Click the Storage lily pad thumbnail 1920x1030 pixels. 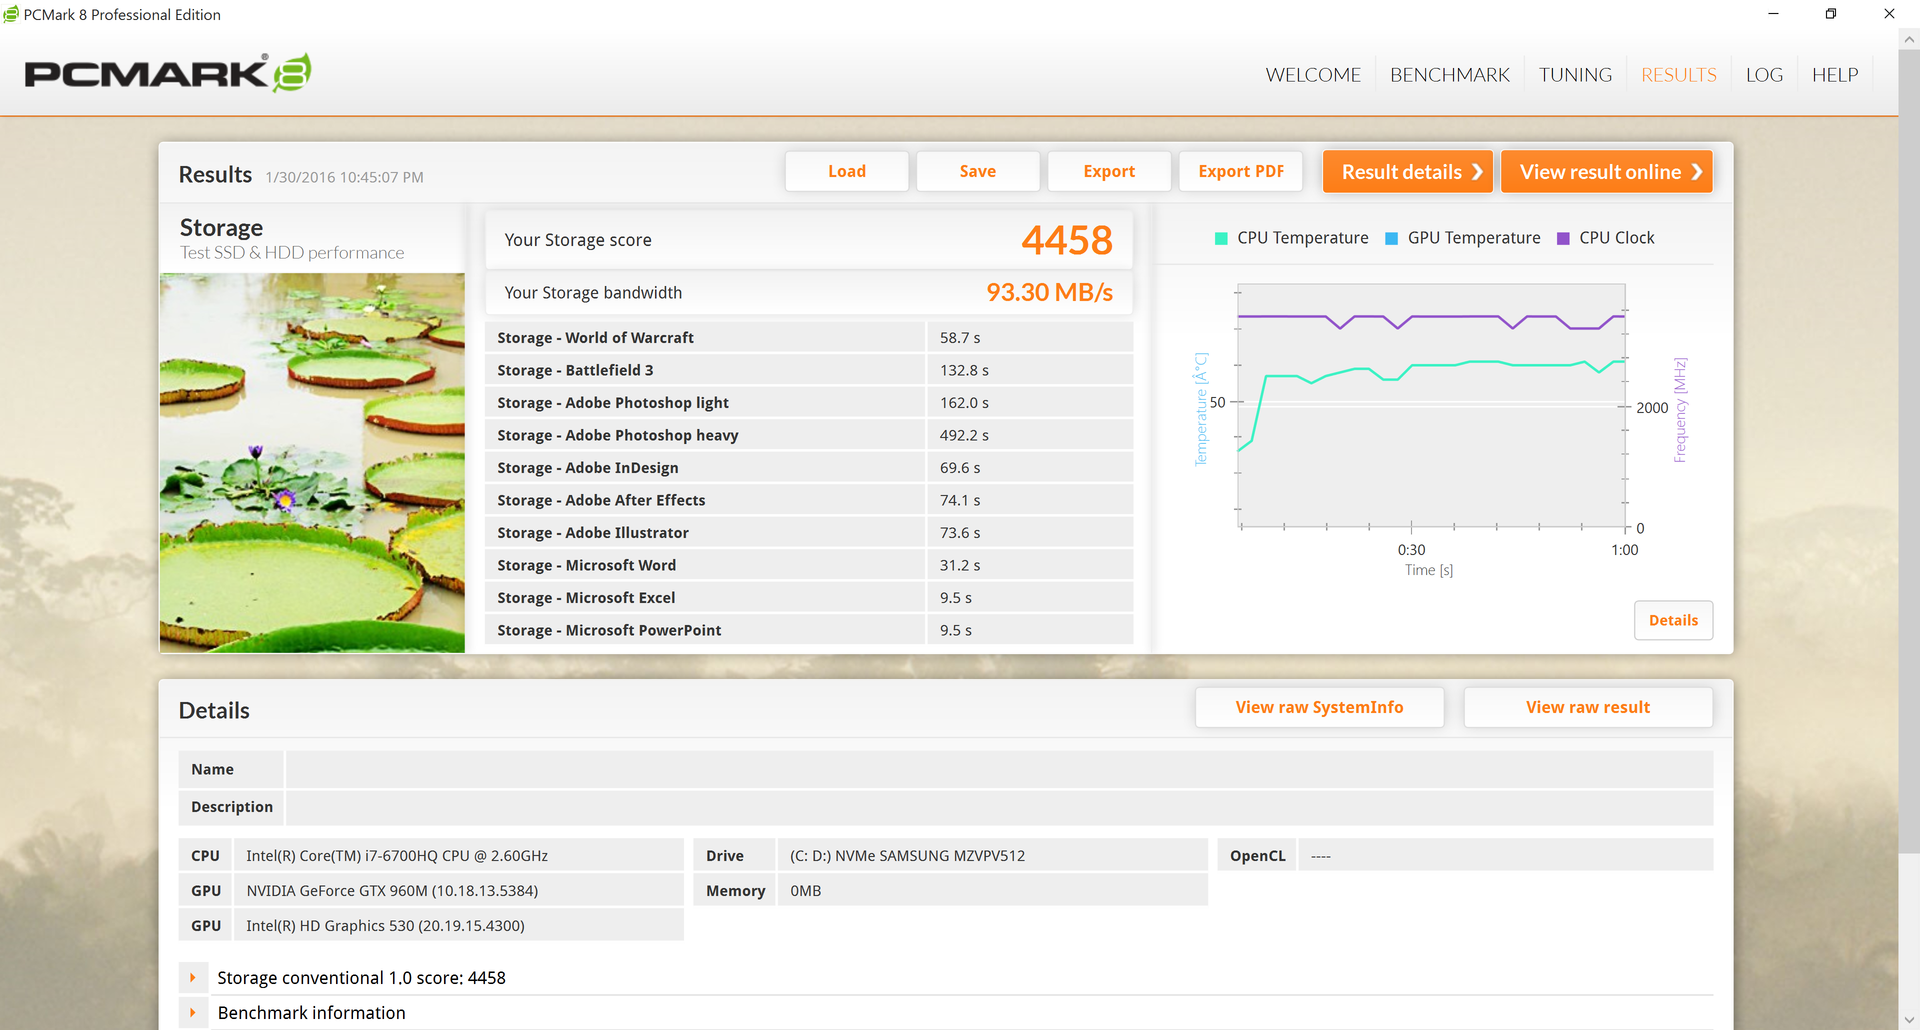312,463
